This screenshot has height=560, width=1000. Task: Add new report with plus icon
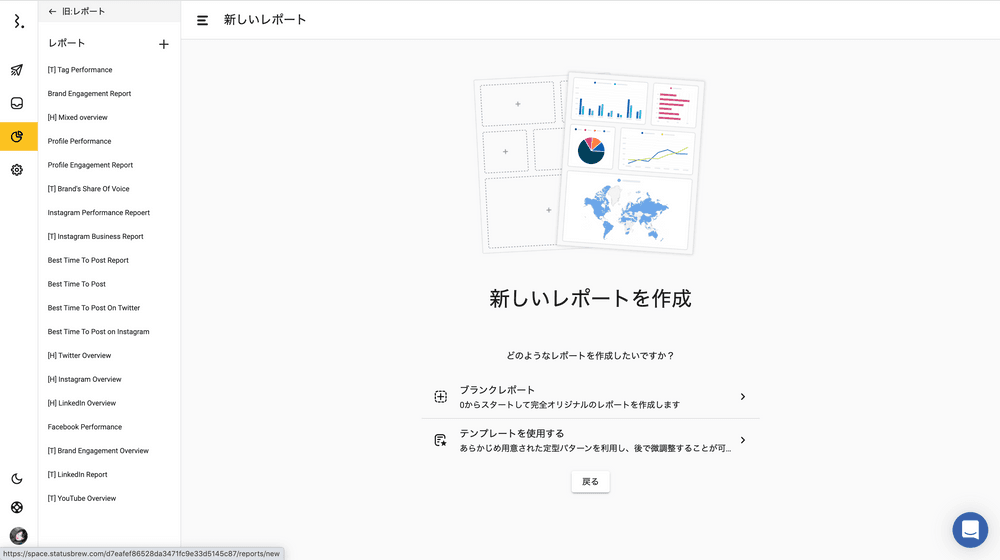[164, 44]
